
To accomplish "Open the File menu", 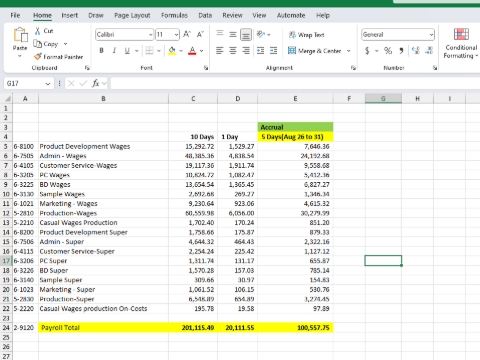I will (15, 15).
